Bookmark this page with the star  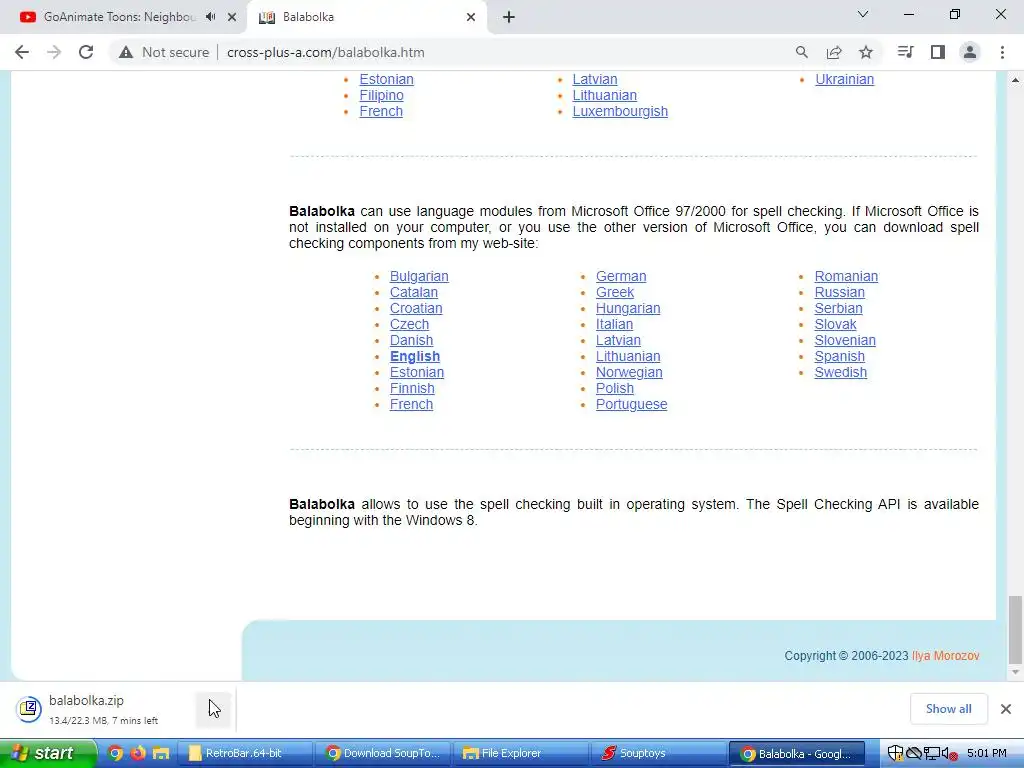point(866,52)
